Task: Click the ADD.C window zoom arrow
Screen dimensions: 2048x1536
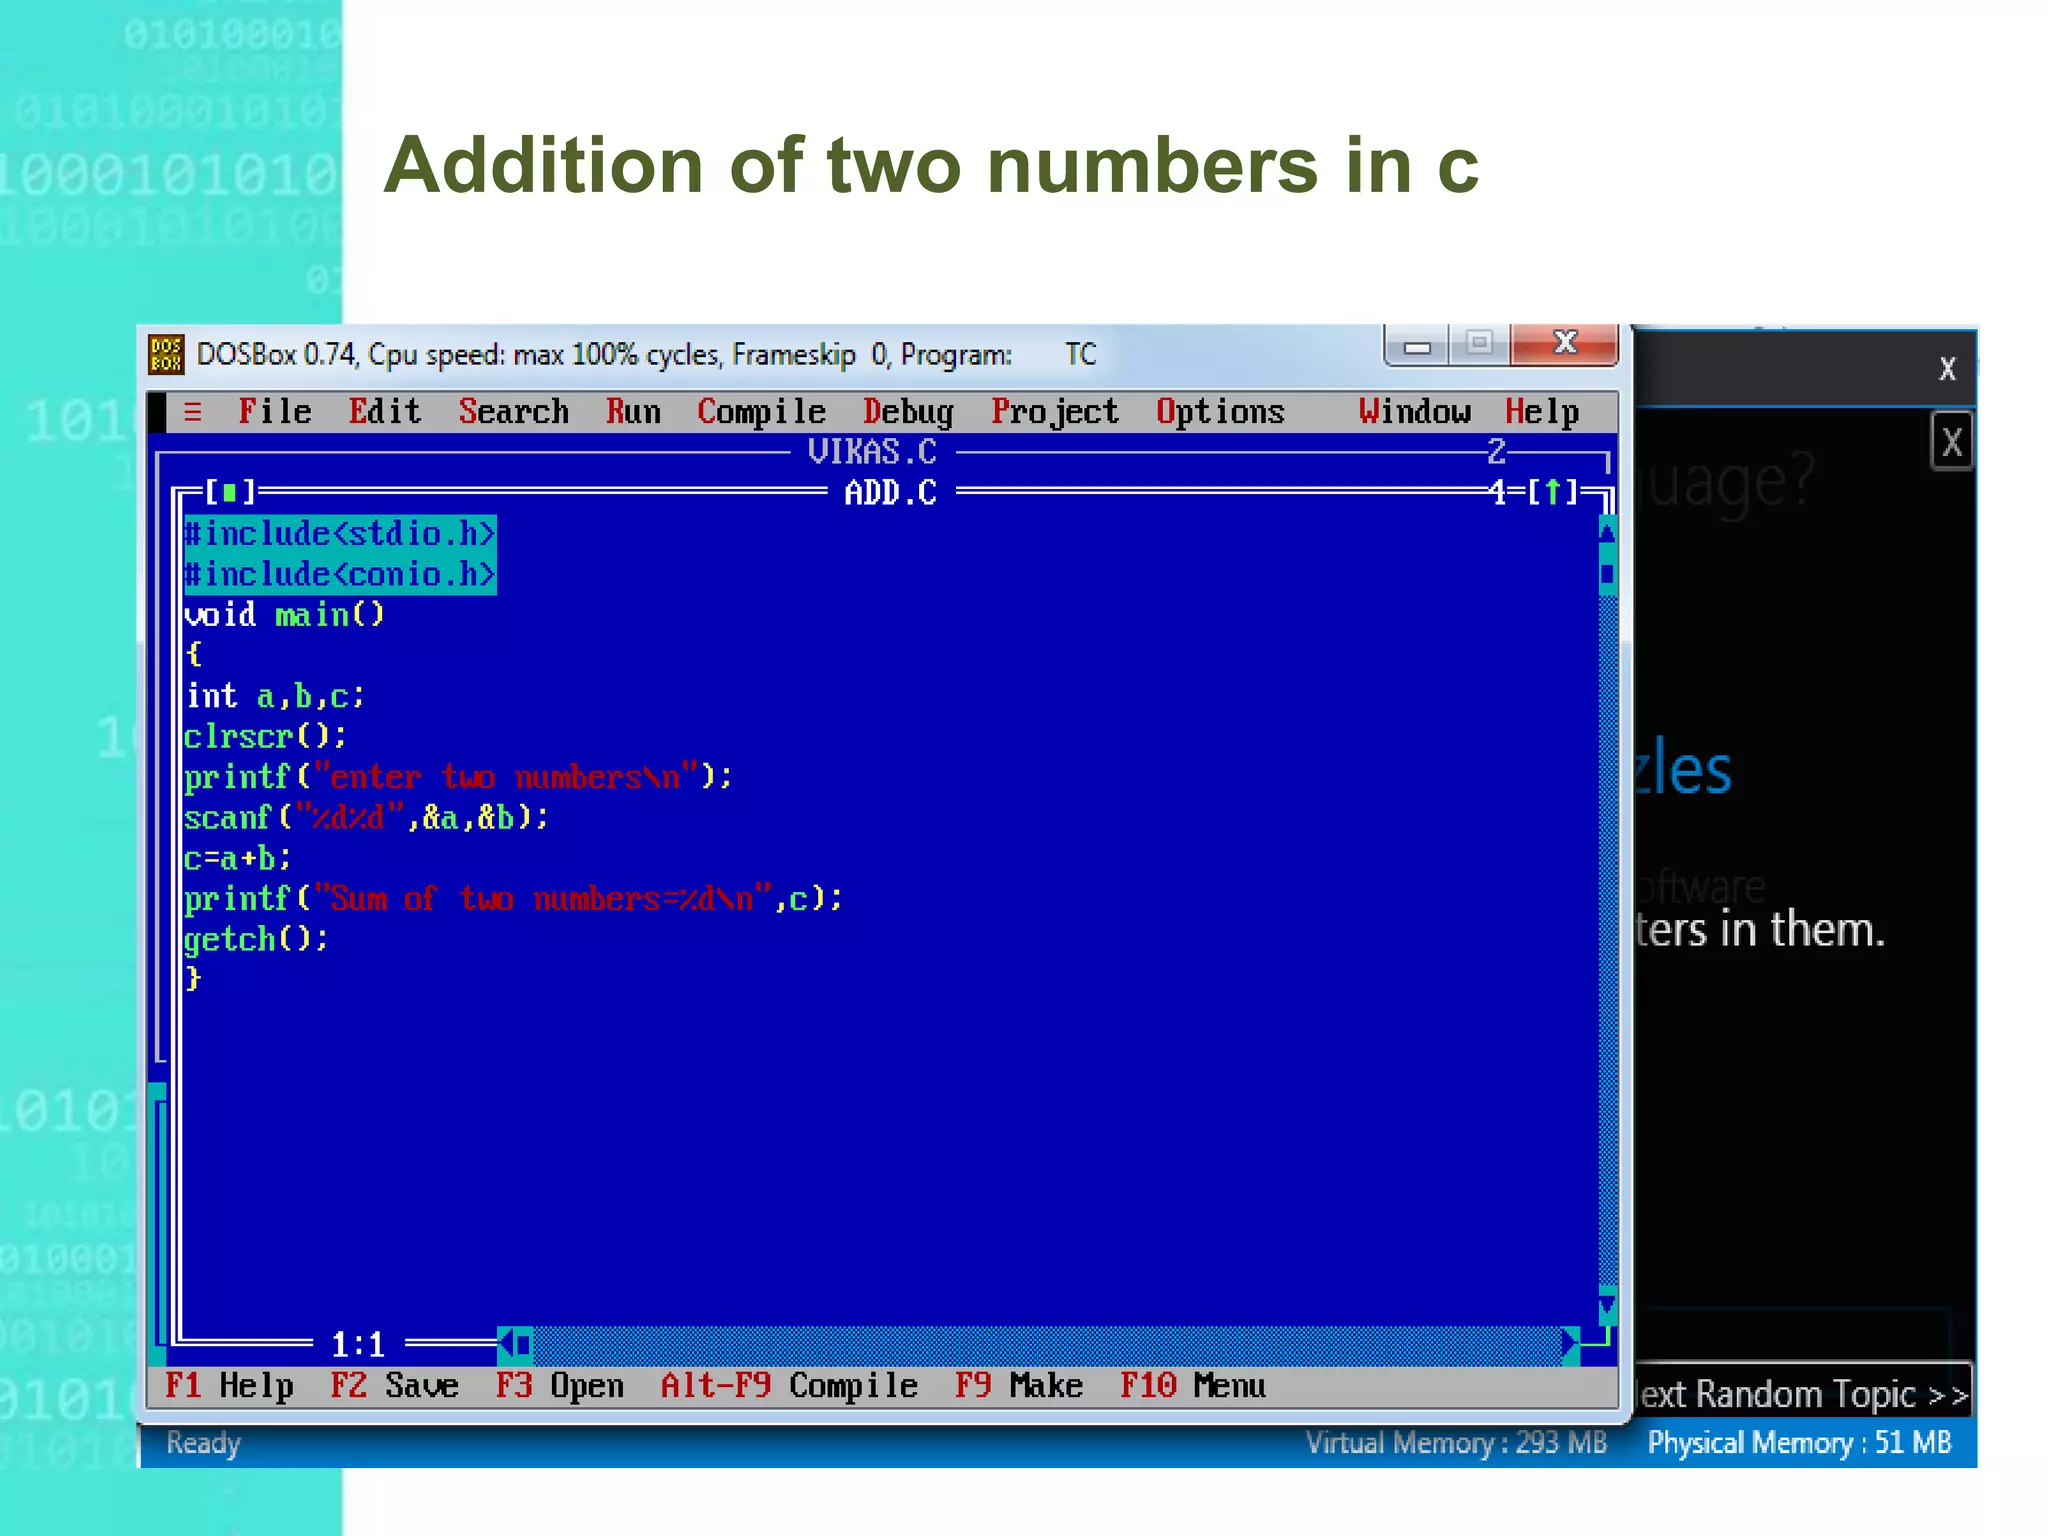Action: (x=1552, y=492)
